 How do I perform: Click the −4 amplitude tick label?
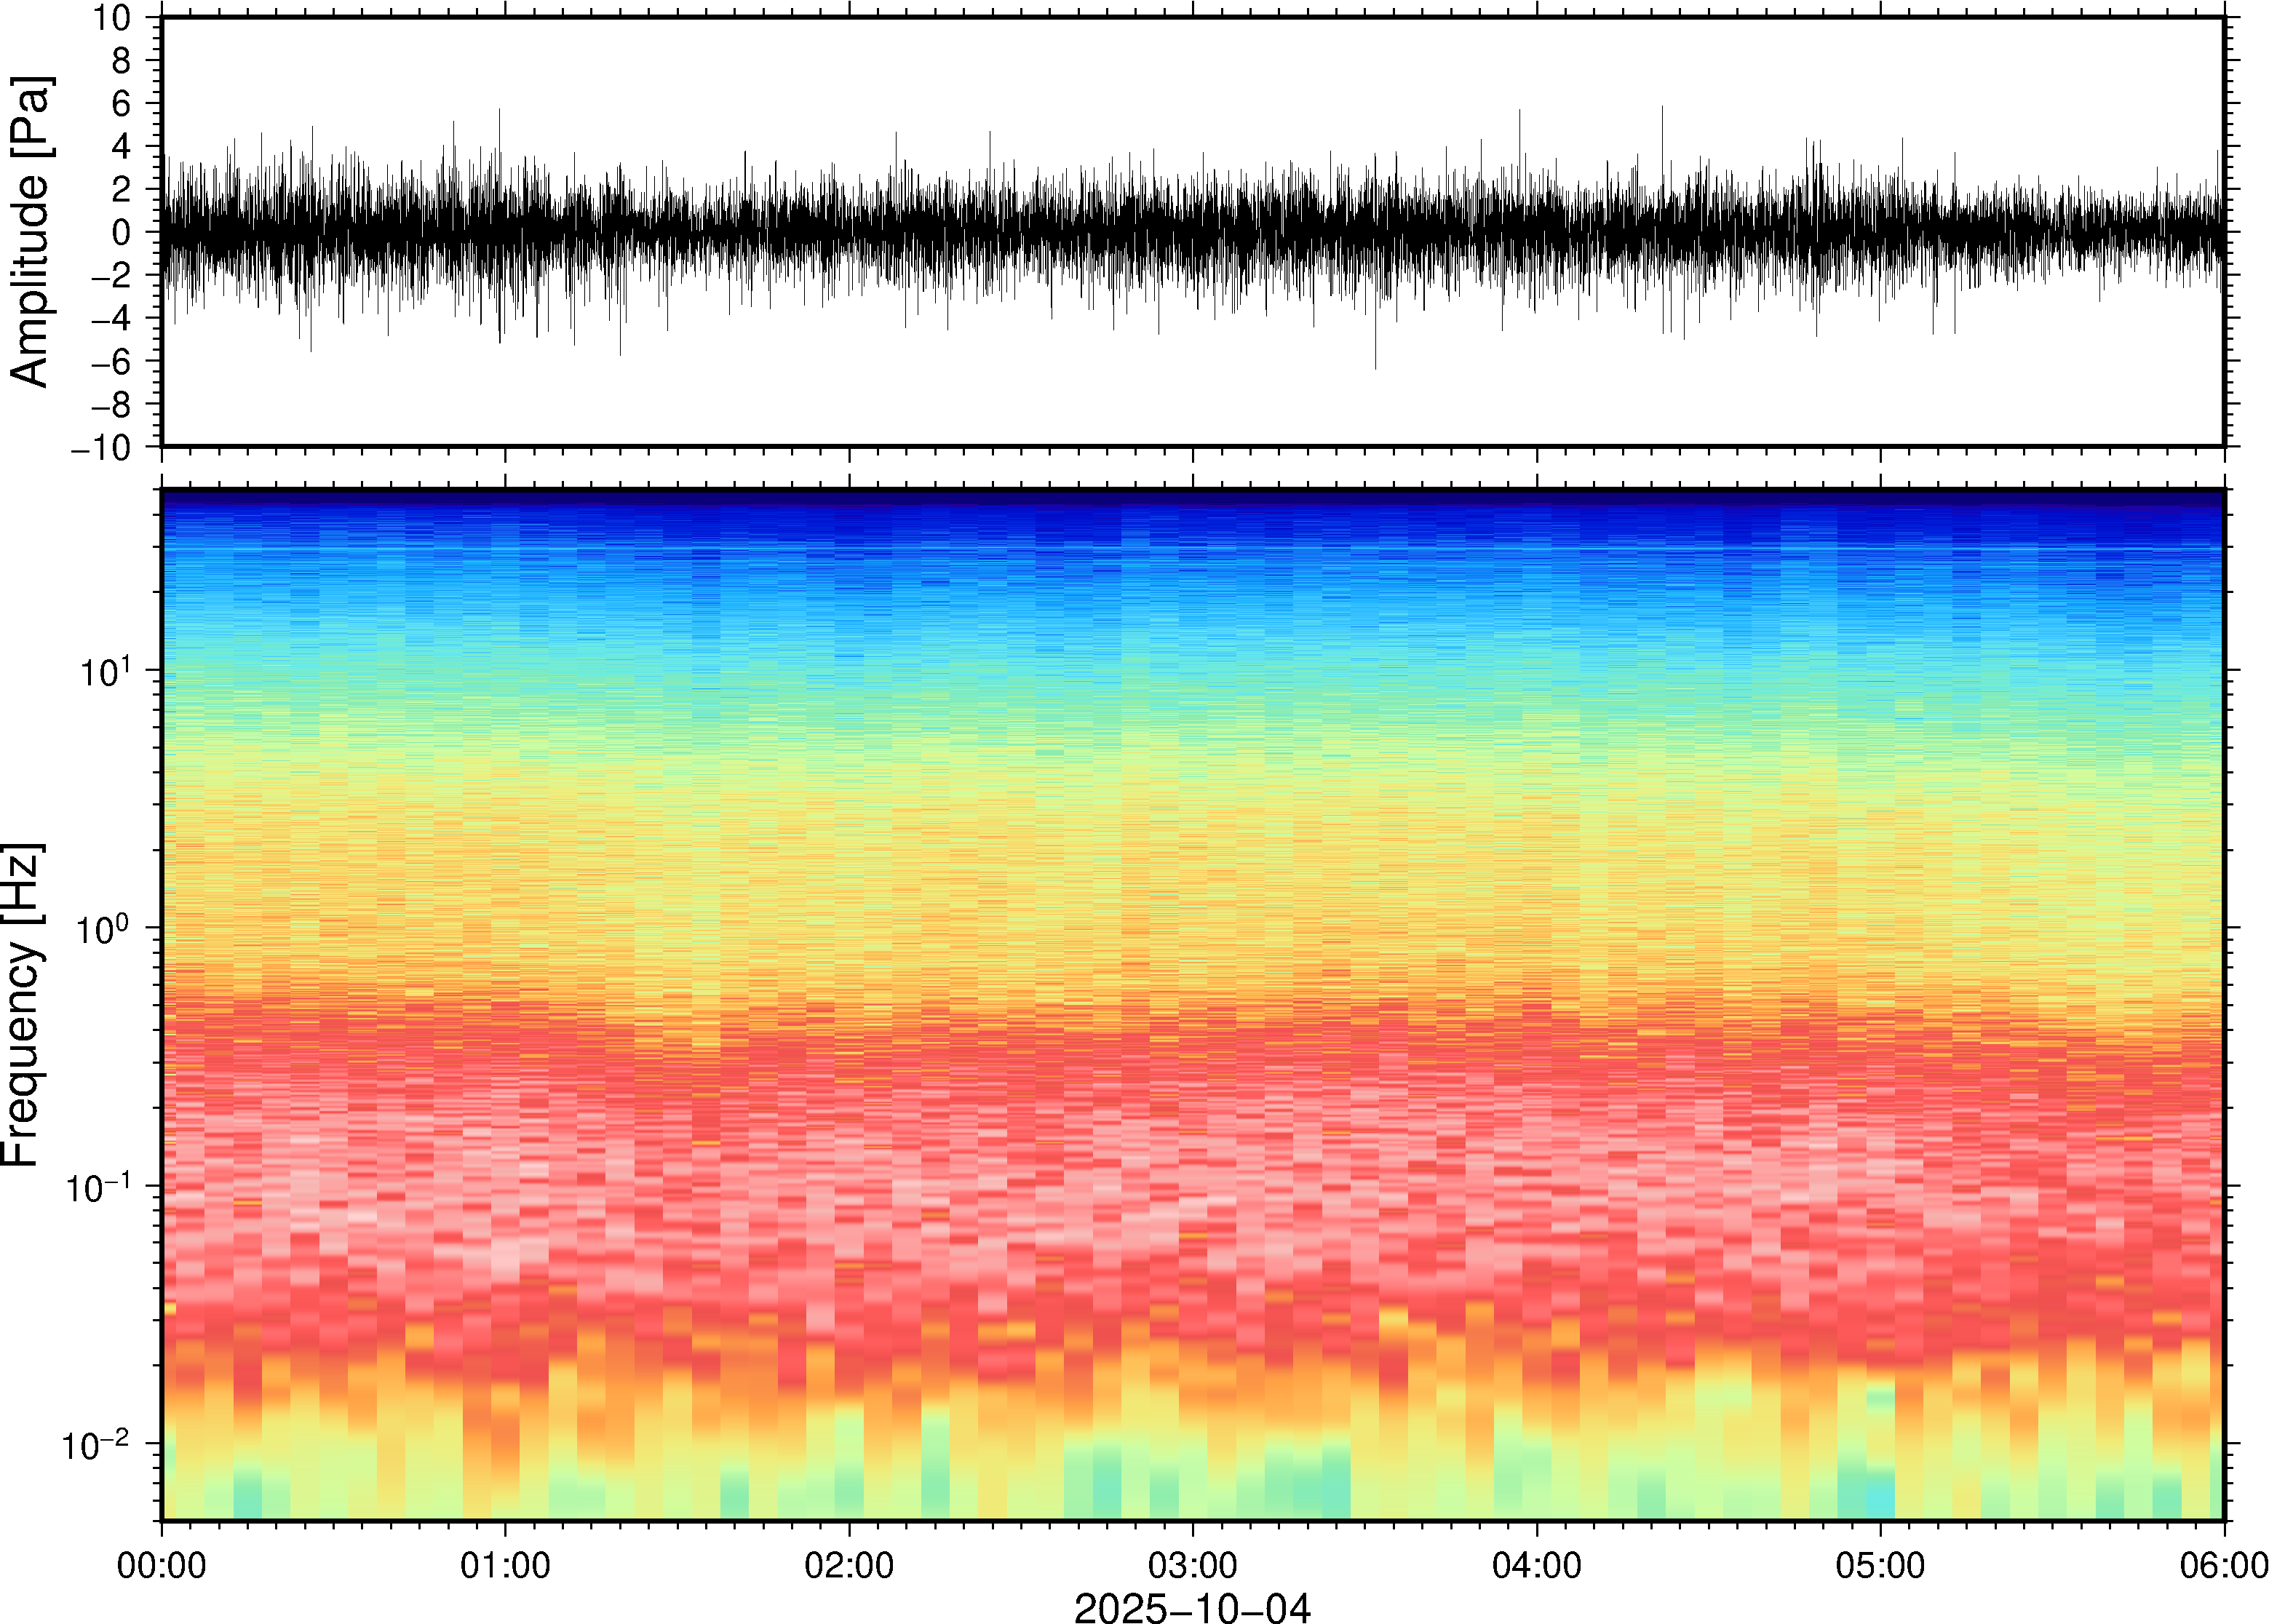pos(110,319)
